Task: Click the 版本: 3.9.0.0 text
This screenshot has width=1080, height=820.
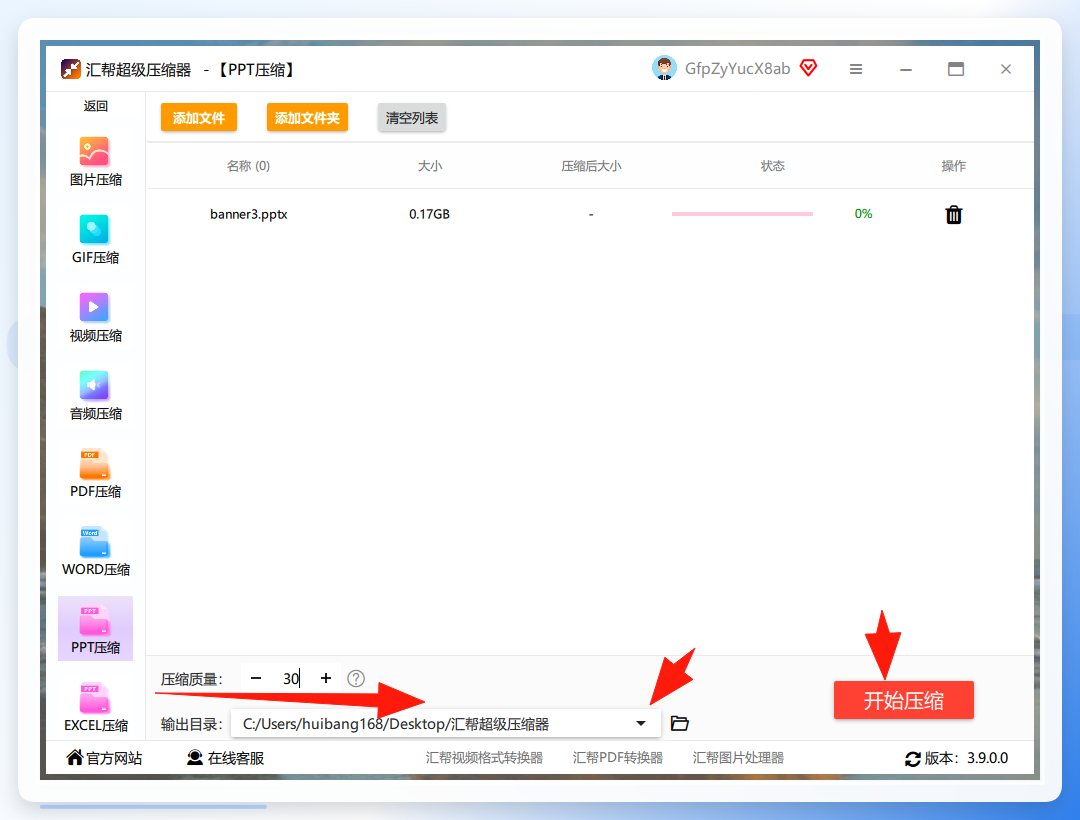Action: pos(966,758)
